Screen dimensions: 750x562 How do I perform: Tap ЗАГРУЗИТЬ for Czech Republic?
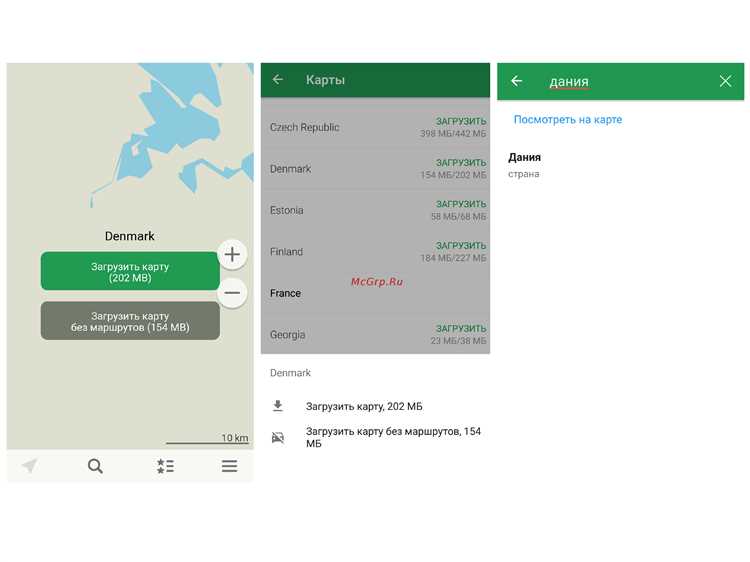pos(461,121)
